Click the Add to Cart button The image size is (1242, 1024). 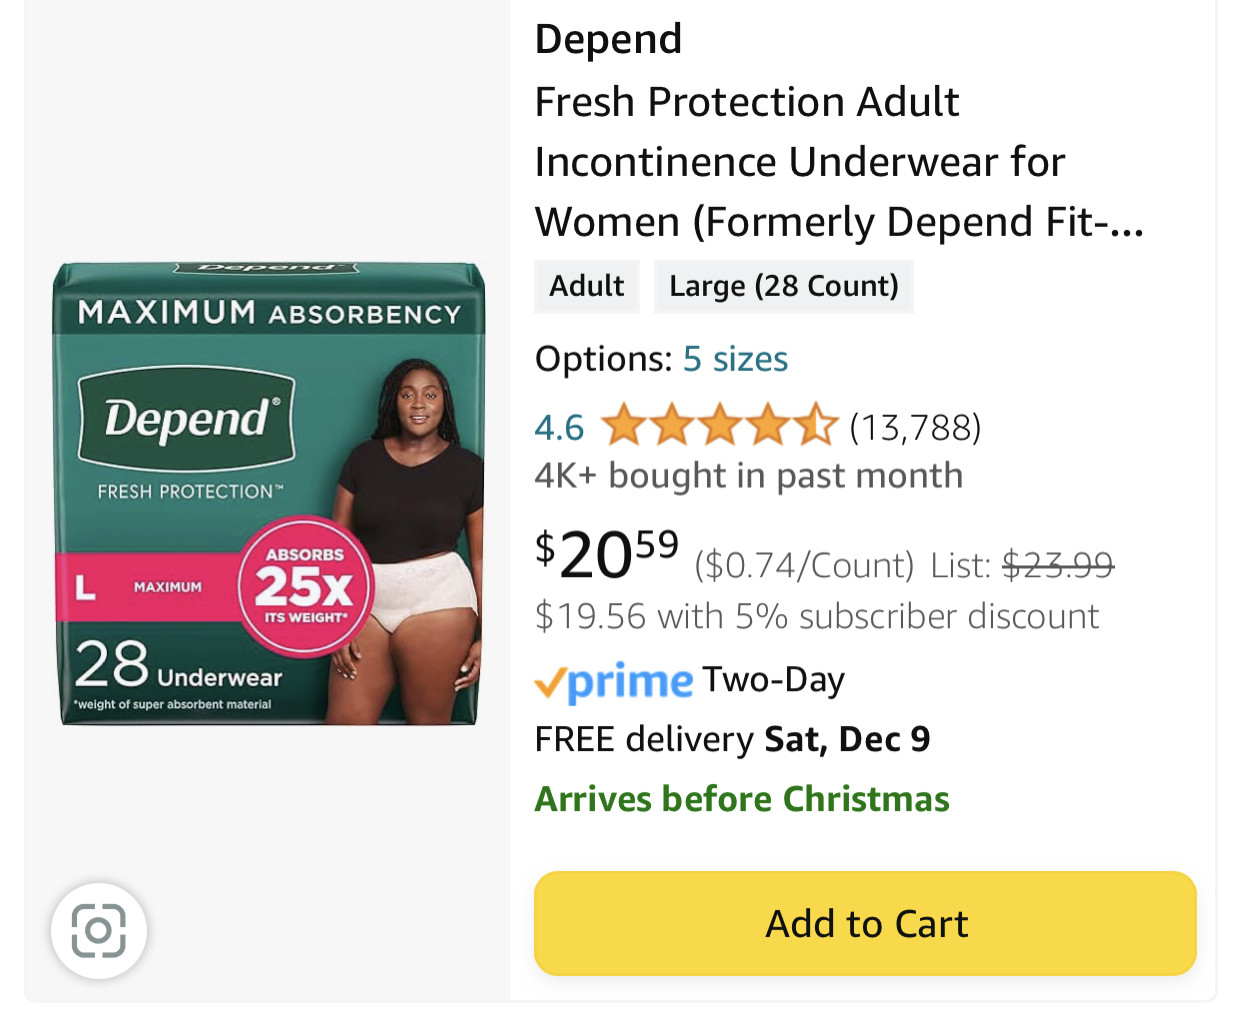pos(865,923)
